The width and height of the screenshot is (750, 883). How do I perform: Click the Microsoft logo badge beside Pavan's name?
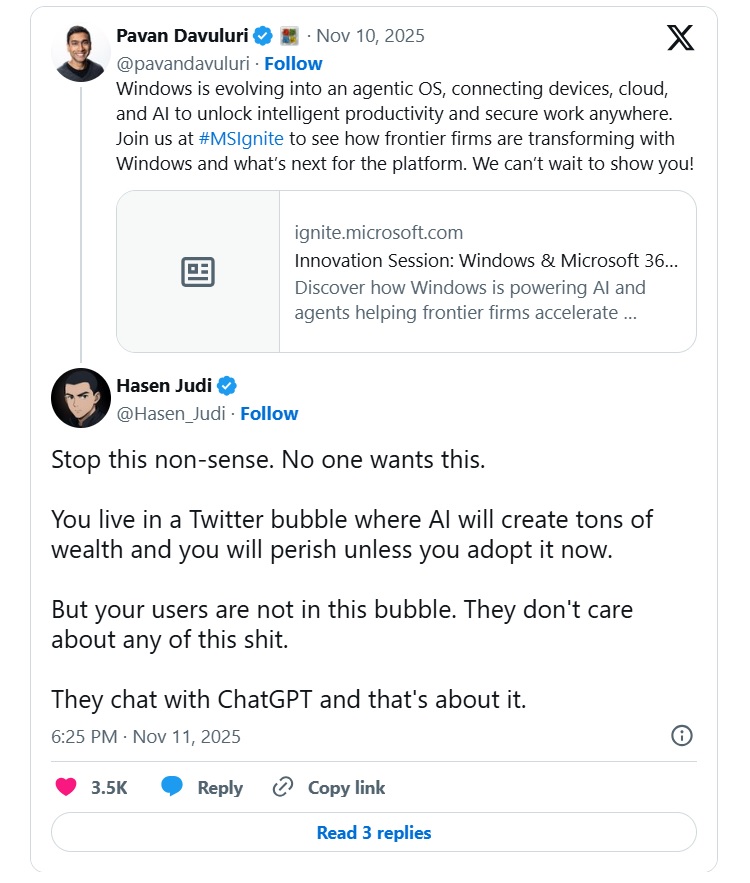tap(289, 36)
